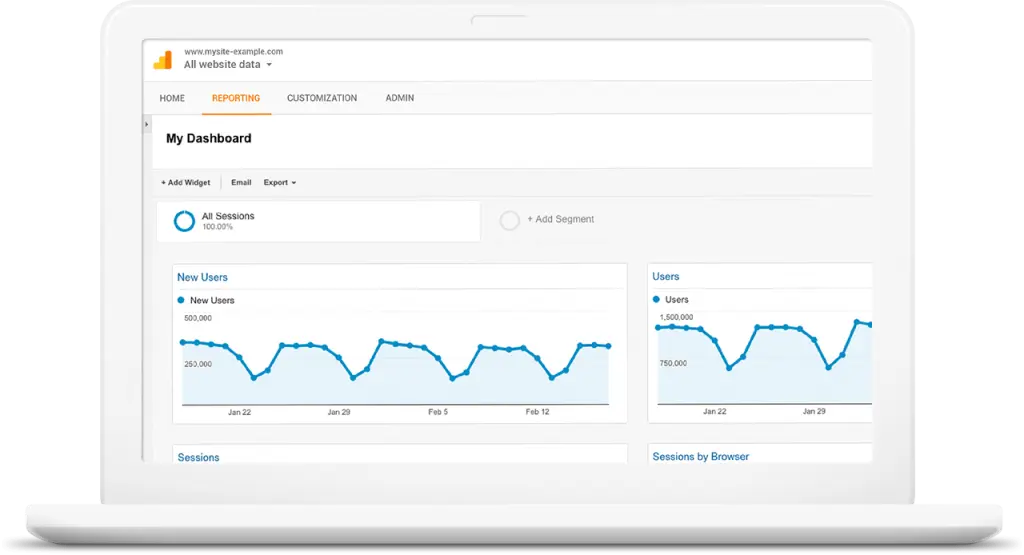Screen dimensions: 1024x555
Task: Click the Google Analytics logo icon
Action: [163, 60]
